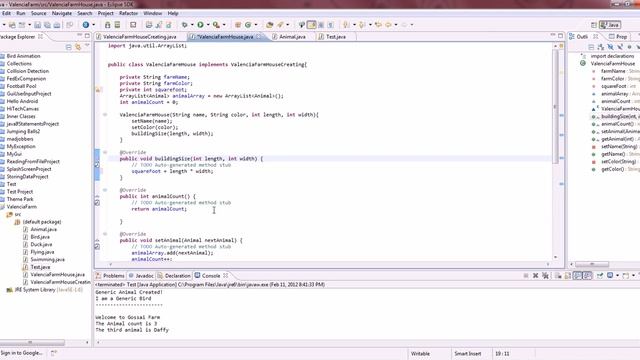The image size is (640, 360).
Task: Open the Run button dropdown arrow
Action: (x=208, y=25)
